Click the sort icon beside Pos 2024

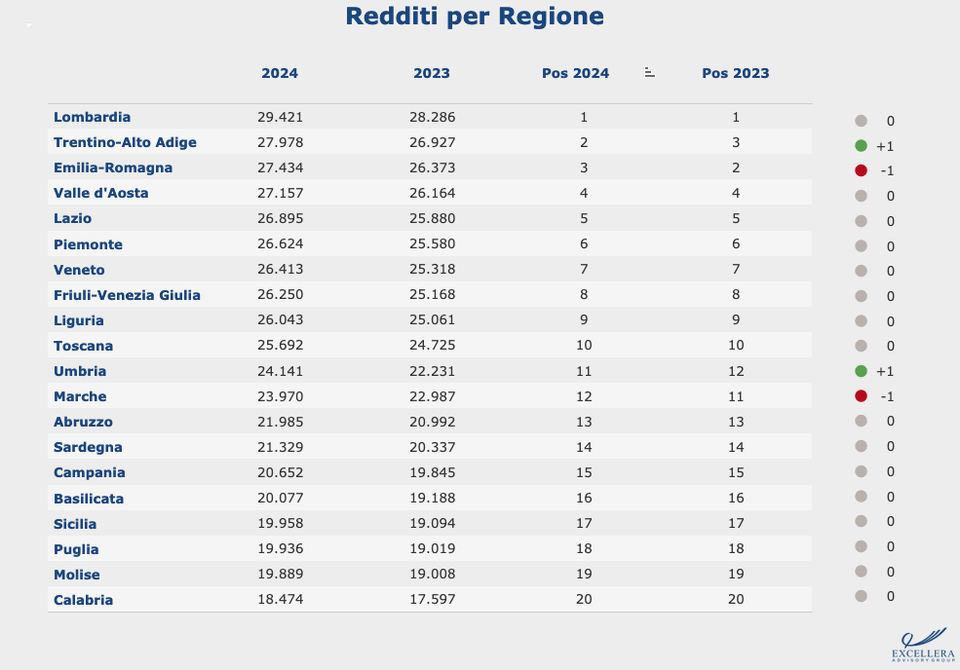coord(649,72)
